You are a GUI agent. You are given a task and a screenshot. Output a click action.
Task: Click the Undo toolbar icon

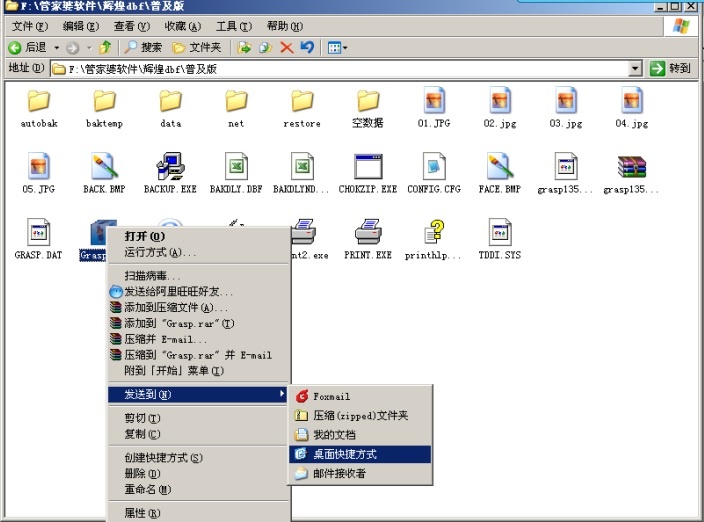(x=307, y=47)
